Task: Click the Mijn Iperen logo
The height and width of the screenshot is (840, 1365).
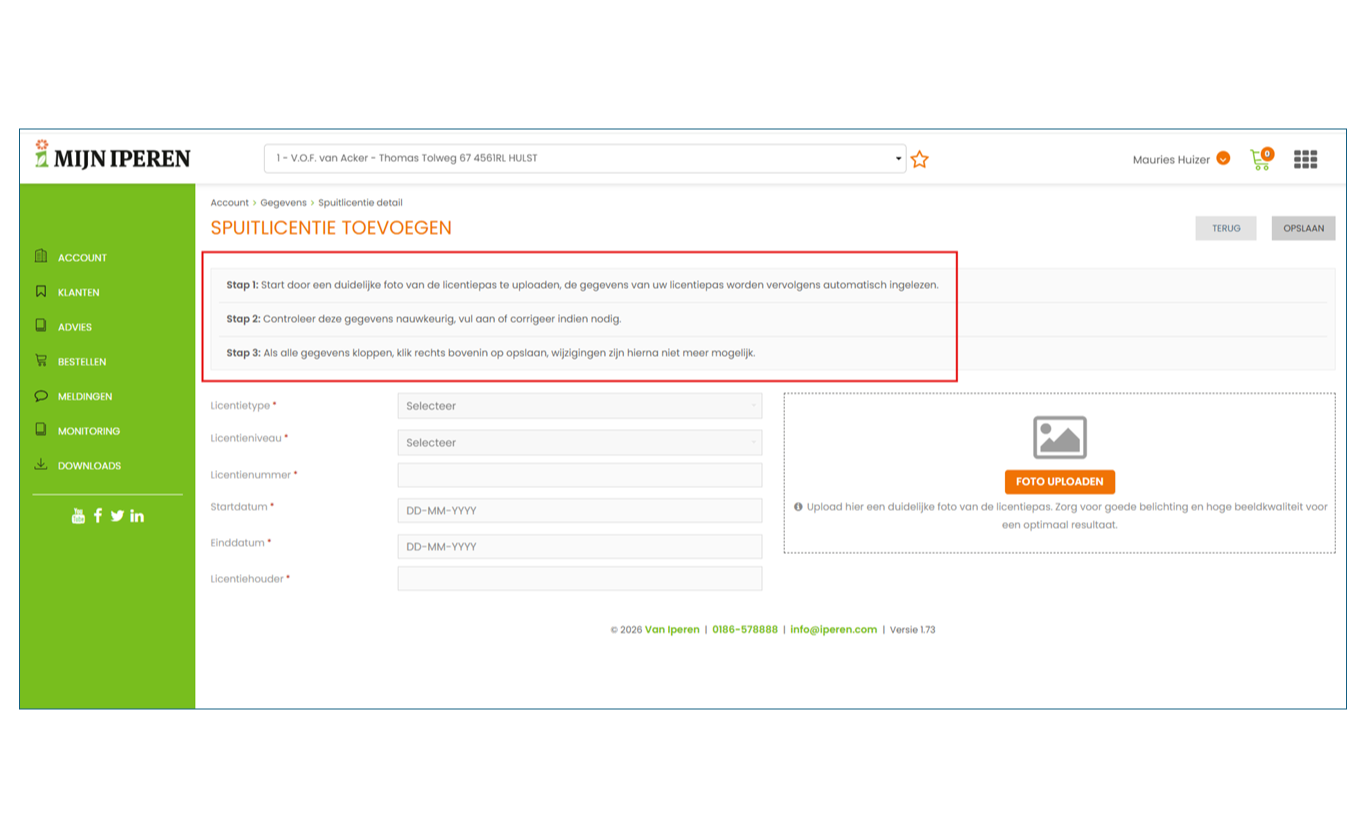Action: pos(112,156)
